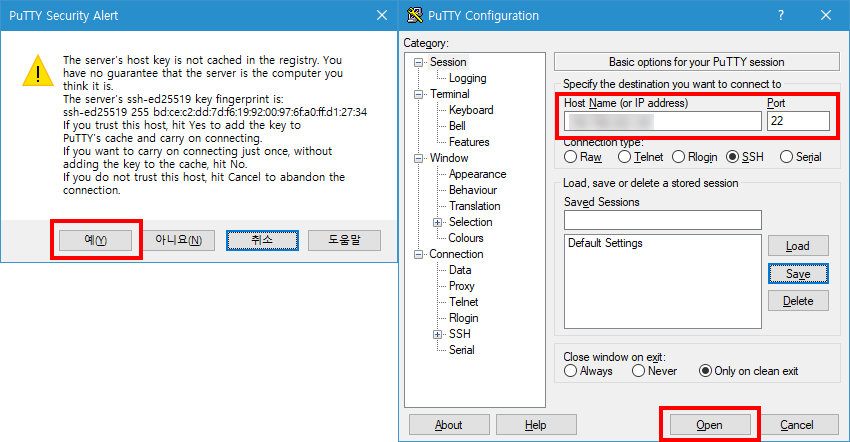Open the Telnet category in the tree
This screenshot has width=850, height=442.
tap(463, 302)
